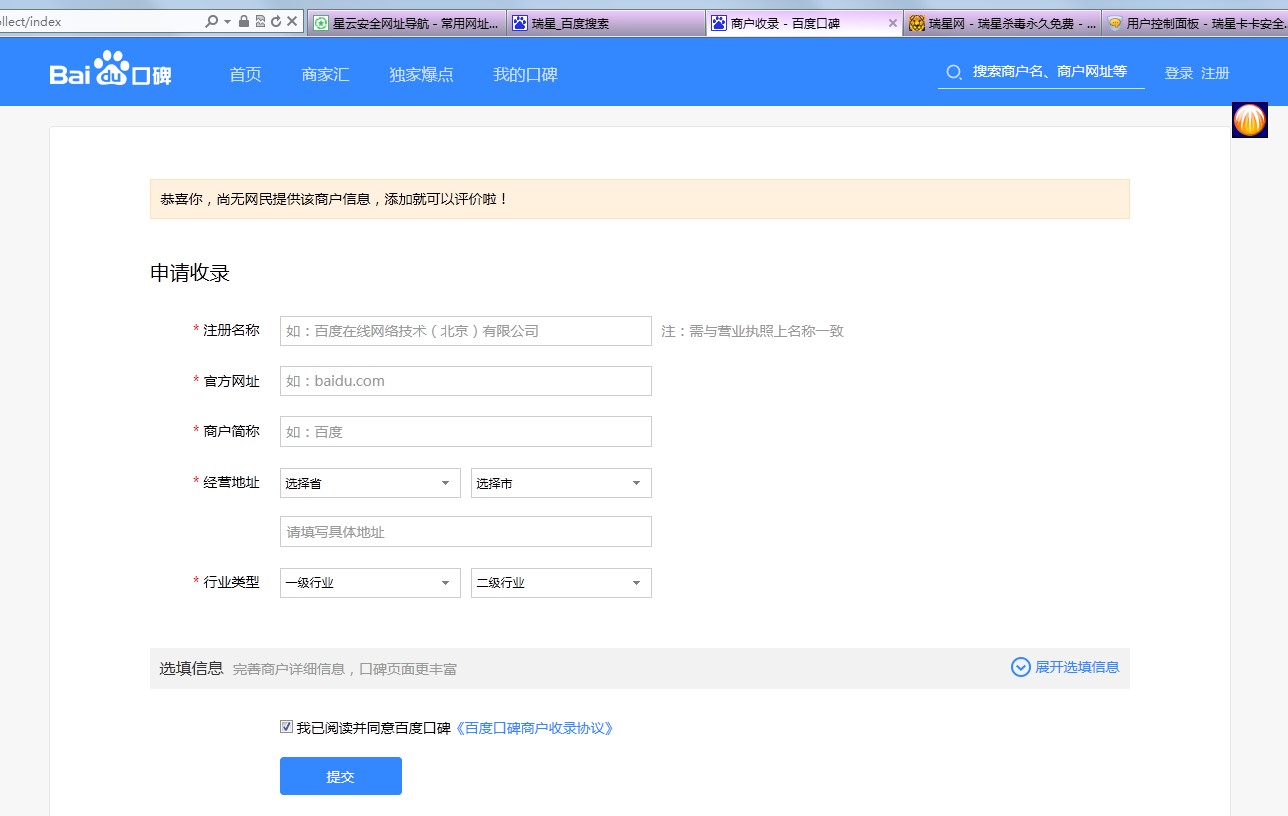Open the 选择省 province dropdown

pyautogui.click(x=370, y=483)
